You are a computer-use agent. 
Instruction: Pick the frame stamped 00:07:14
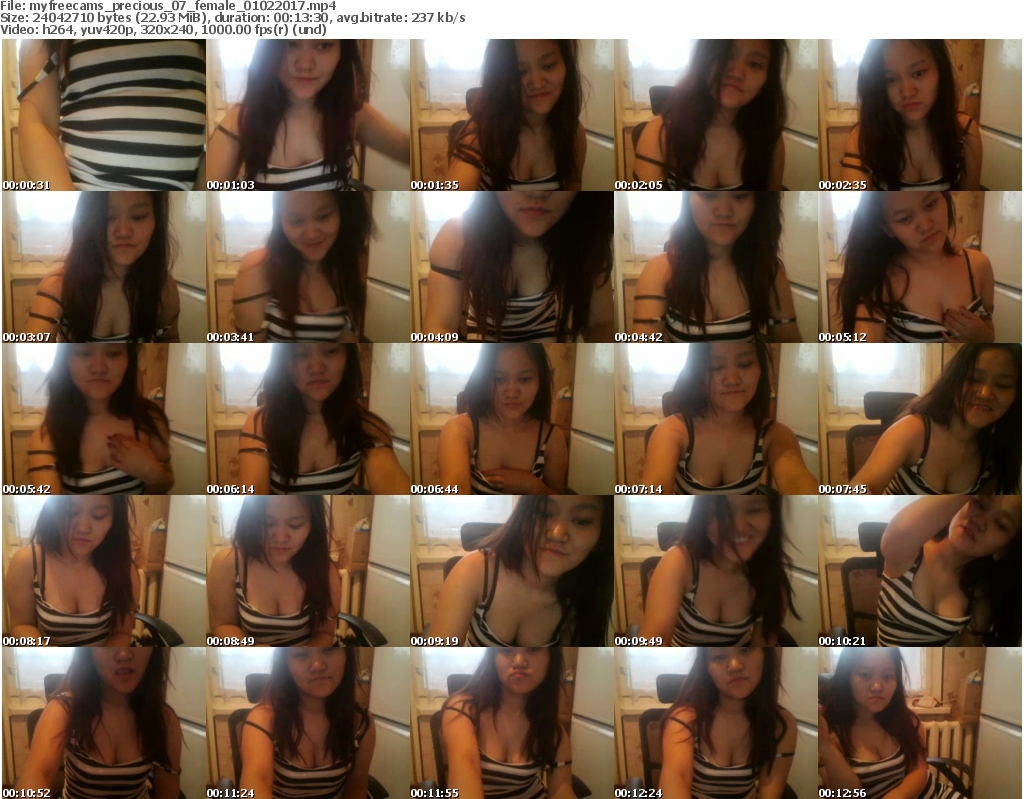point(716,419)
